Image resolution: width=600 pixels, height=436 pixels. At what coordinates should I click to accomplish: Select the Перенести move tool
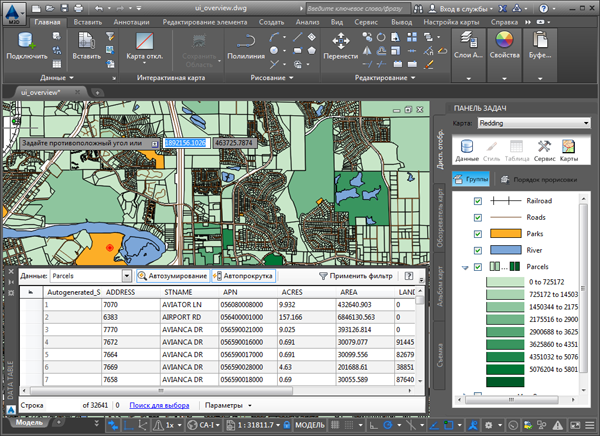coord(340,42)
